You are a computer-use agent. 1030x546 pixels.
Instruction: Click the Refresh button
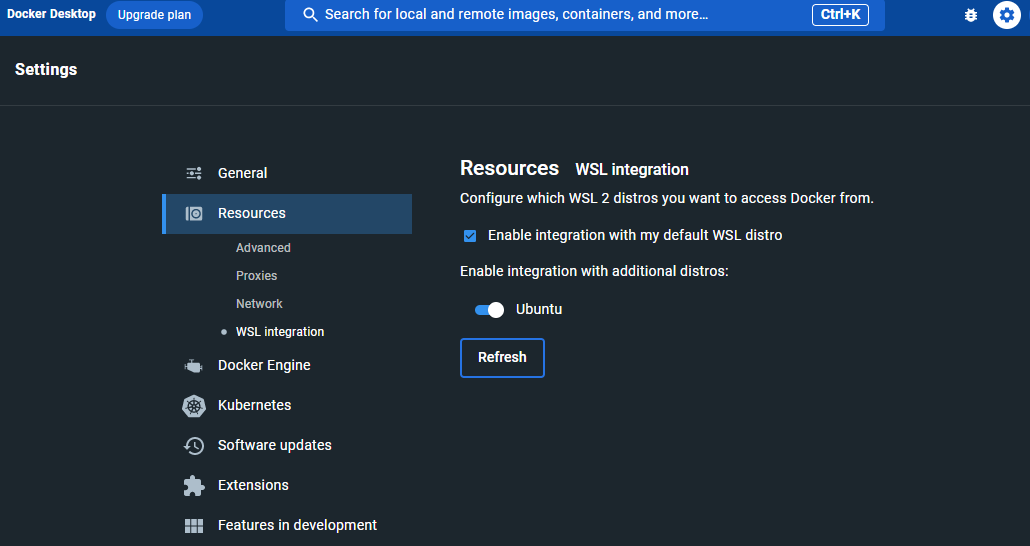tap(502, 358)
